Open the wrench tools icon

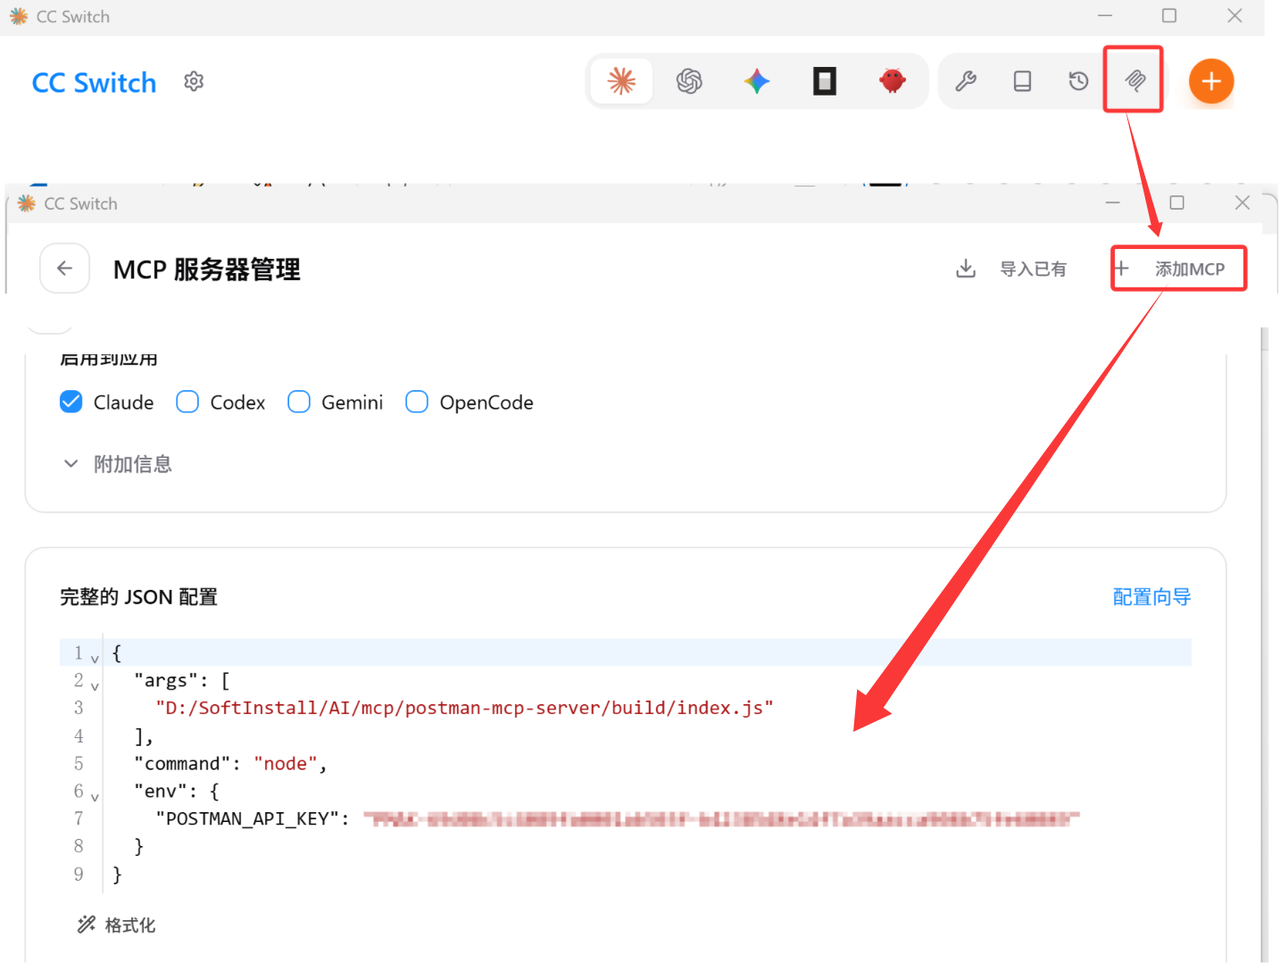(965, 81)
